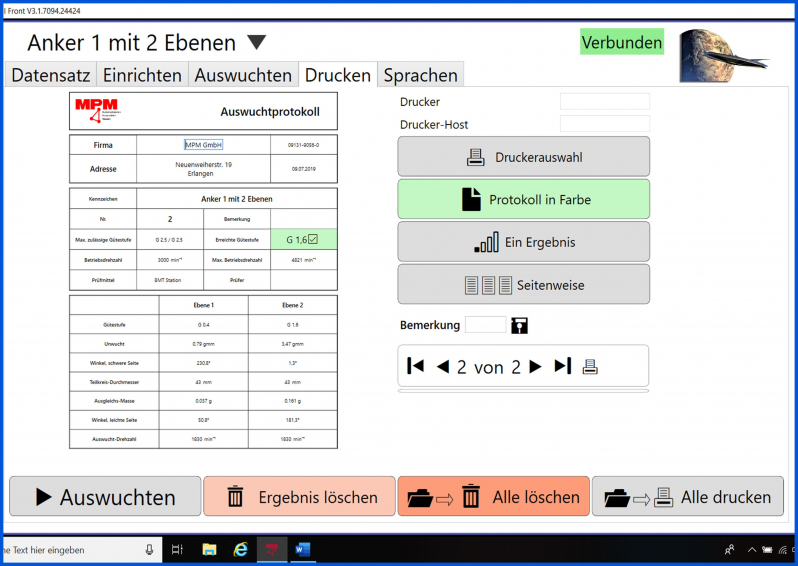
Task: Open Word from the Windows taskbar
Action: click(x=302, y=549)
